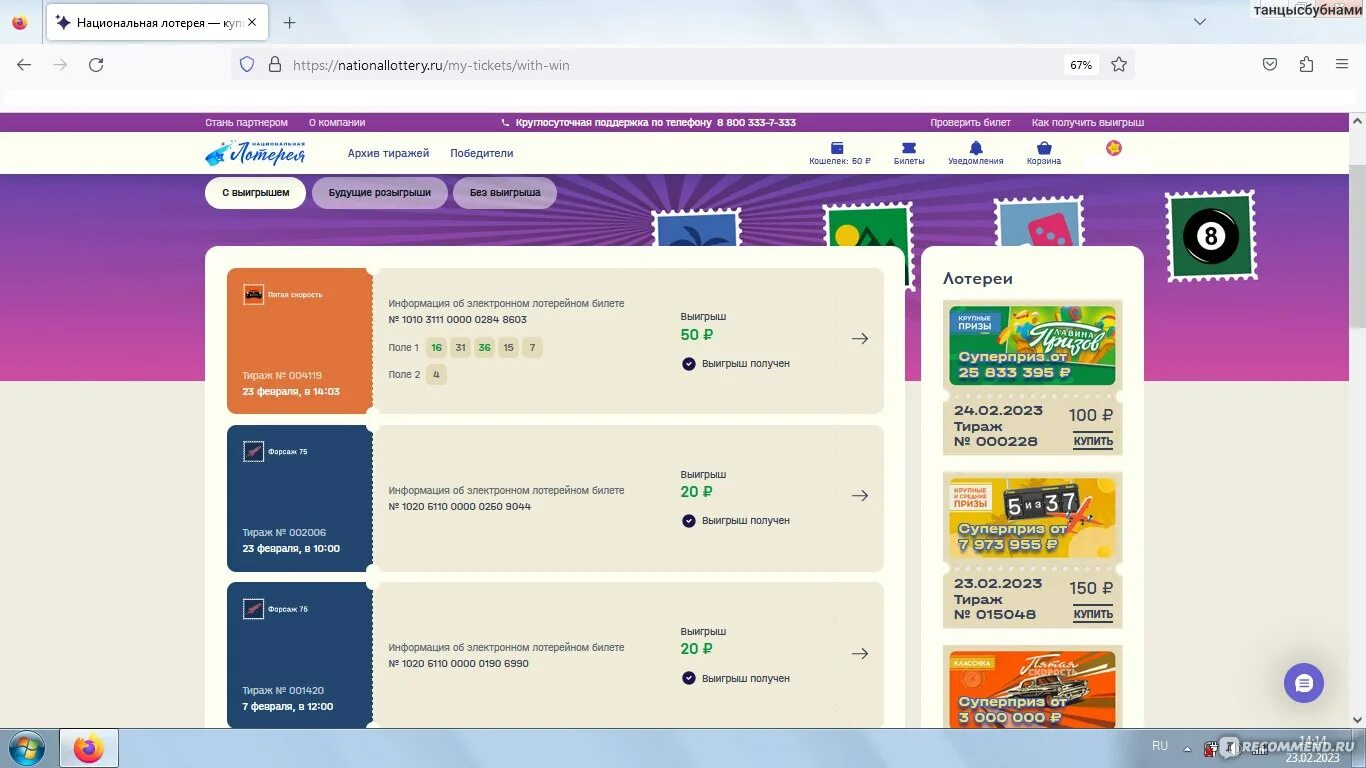Select С выигрышем tab
Image resolution: width=1366 pixels, height=768 pixels.
(x=255, y=193)
